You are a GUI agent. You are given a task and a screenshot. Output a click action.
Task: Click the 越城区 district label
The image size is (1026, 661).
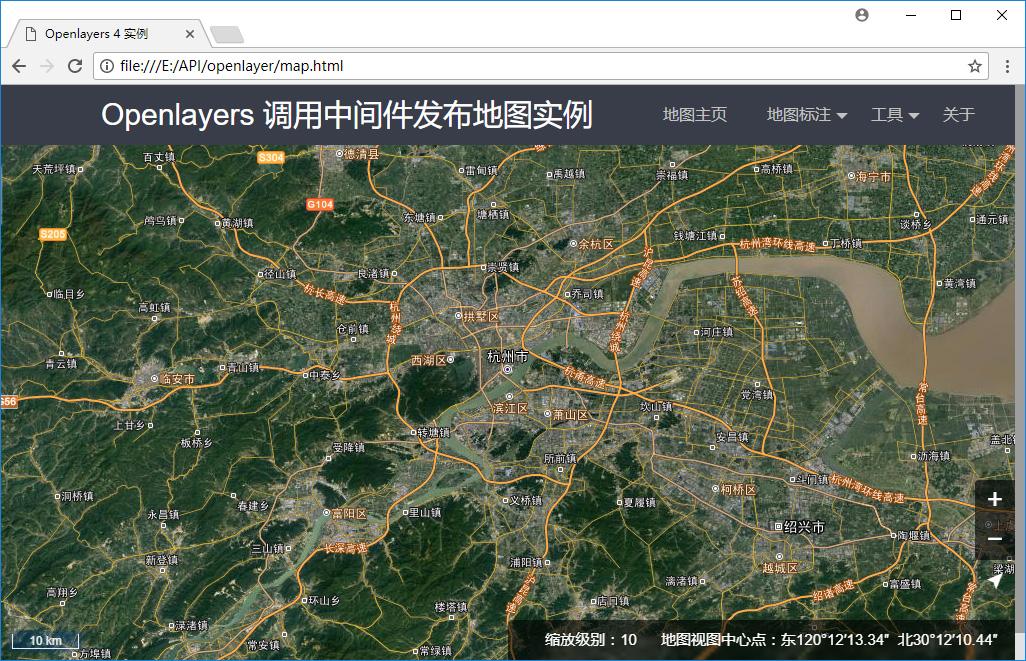780,568
